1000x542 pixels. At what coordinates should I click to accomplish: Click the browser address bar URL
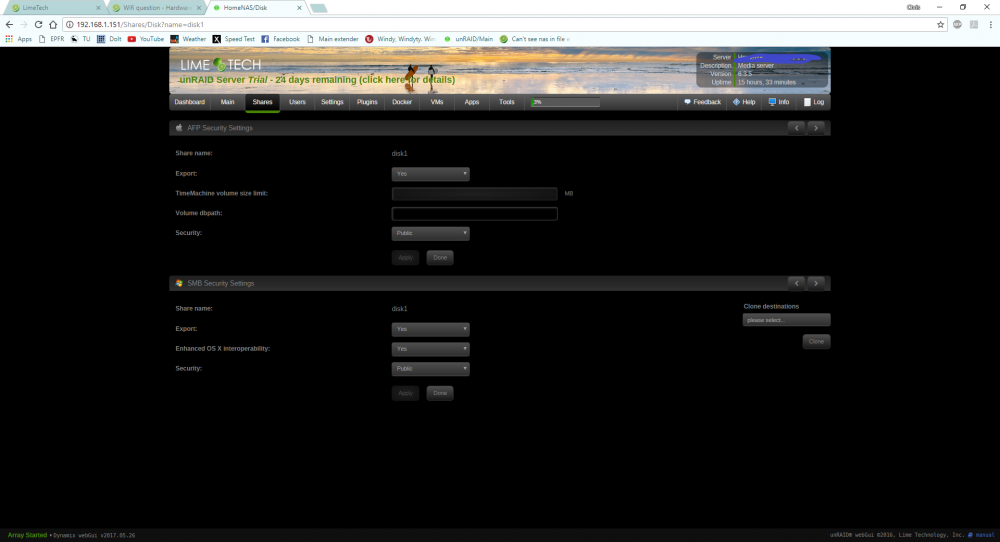(x=140, y=24)
